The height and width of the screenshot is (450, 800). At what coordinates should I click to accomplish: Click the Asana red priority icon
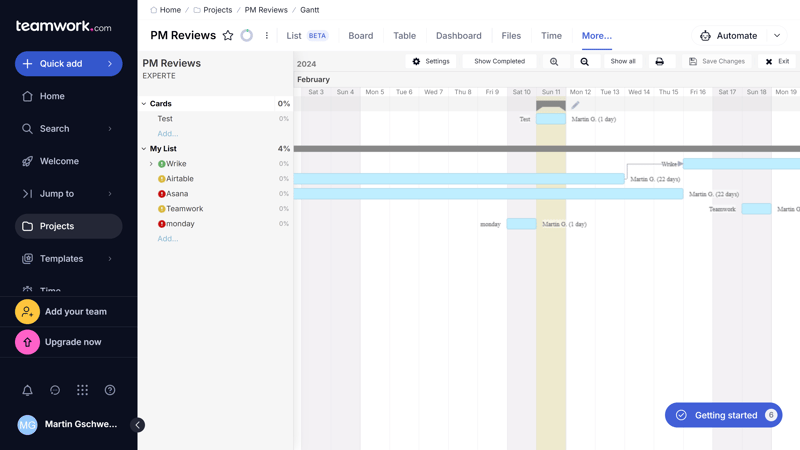point(162,194)
